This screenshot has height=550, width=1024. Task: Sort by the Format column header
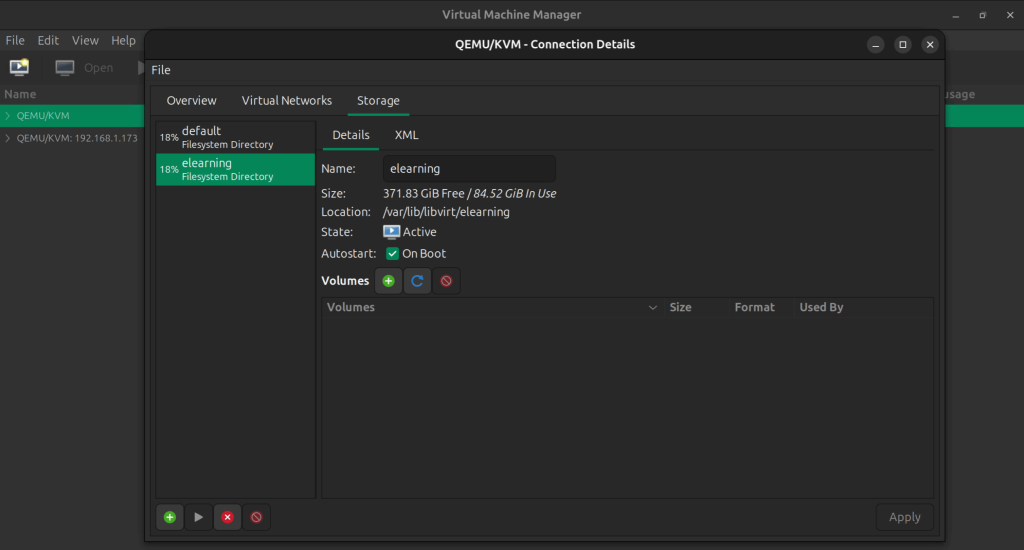click(761, 308)
